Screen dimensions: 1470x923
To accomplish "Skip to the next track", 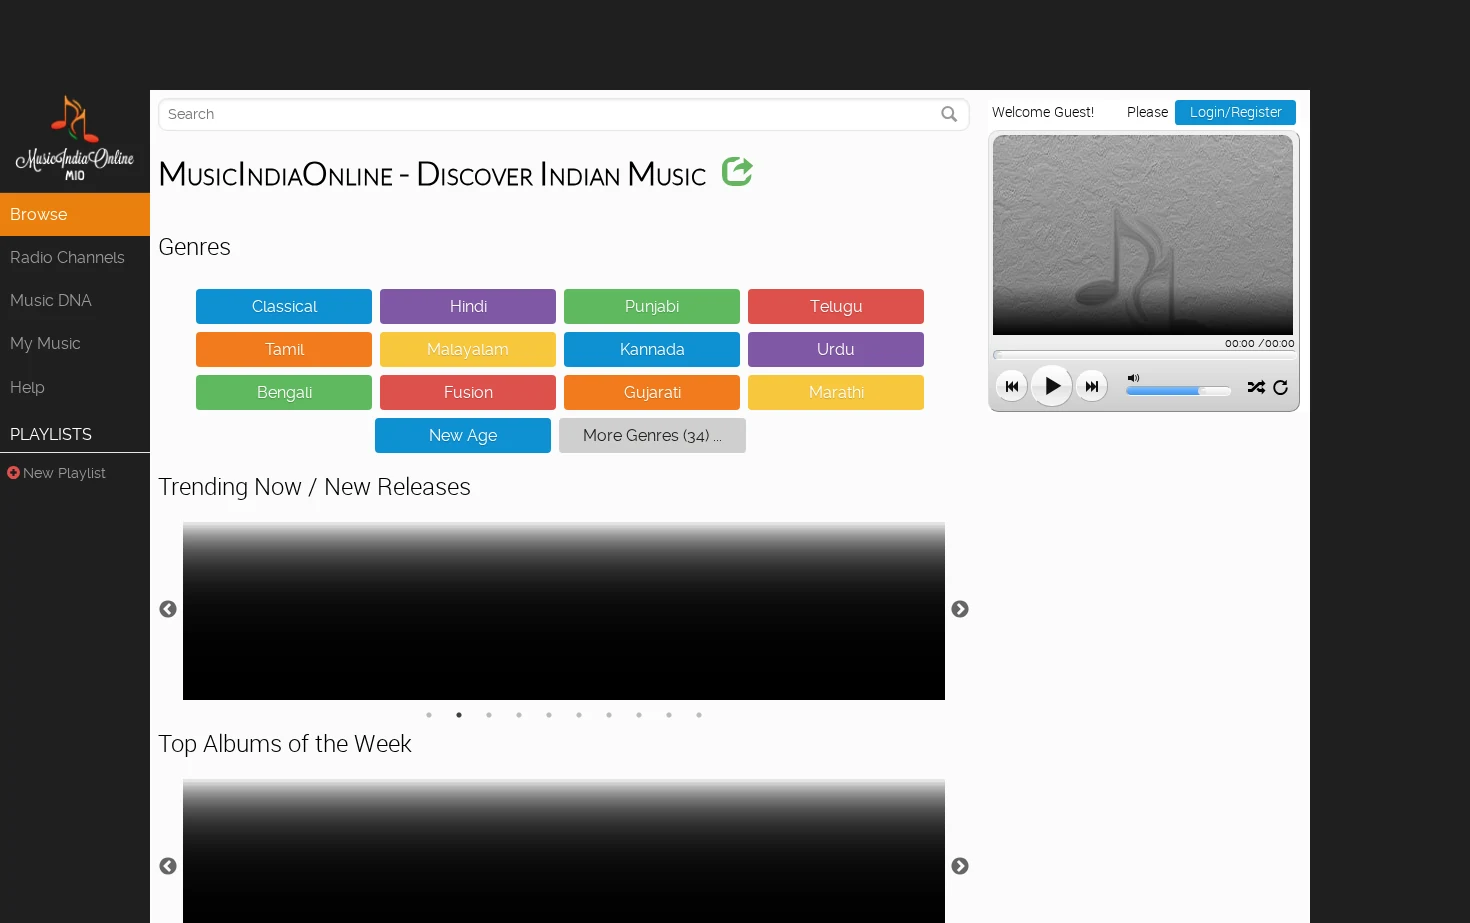I will tap(1092, 386).
